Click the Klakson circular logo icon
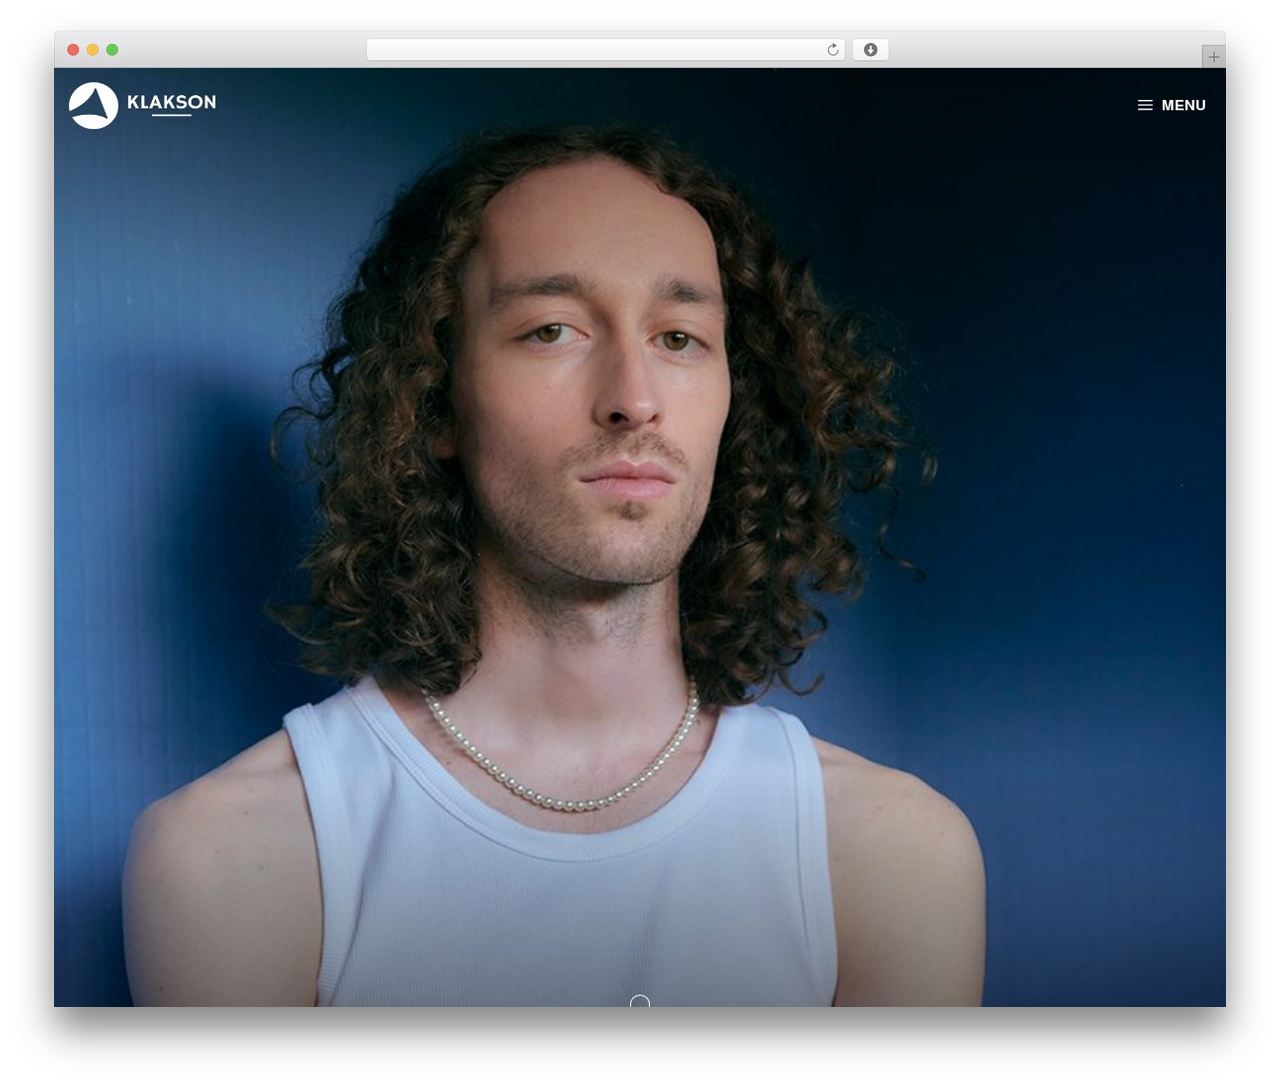 [x=93, y=105]
